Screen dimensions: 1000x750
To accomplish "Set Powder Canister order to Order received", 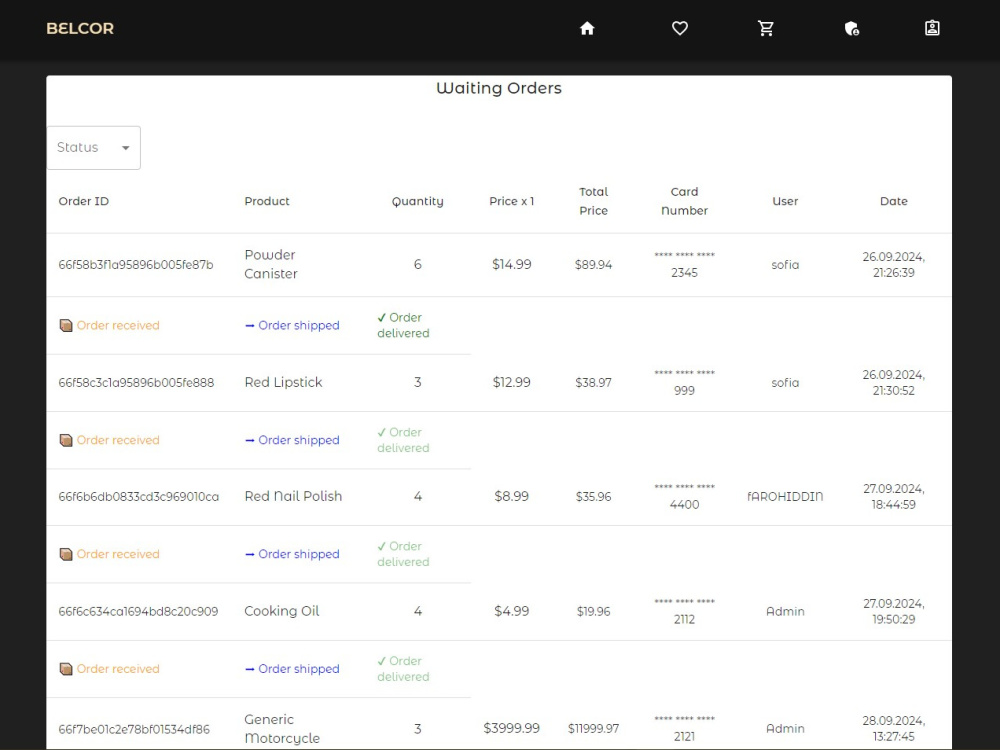I will tap(110, 325).
